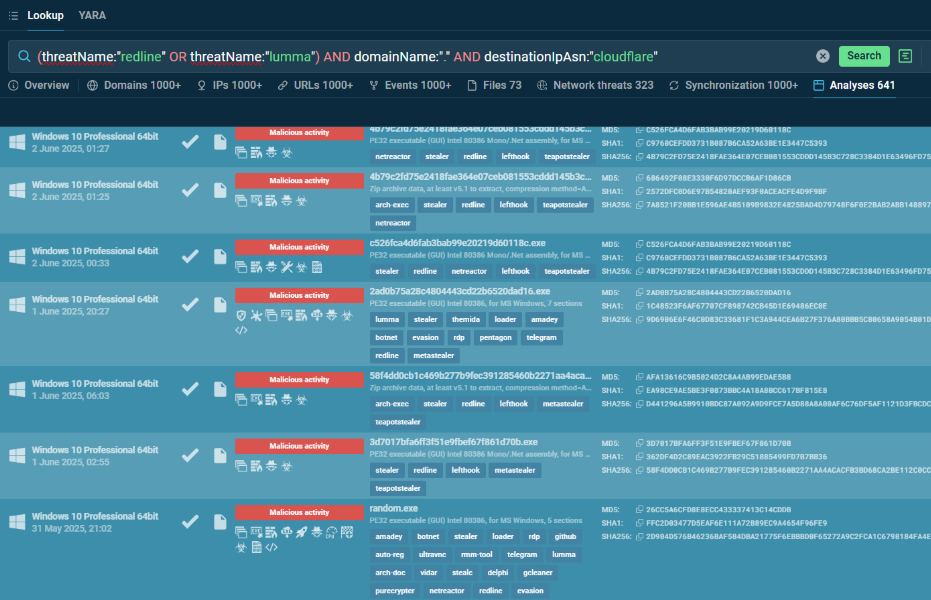Click the hamburger menu icon beside Lookup
The width and height of the screenshot is (931, 600).
coord(14,15)
